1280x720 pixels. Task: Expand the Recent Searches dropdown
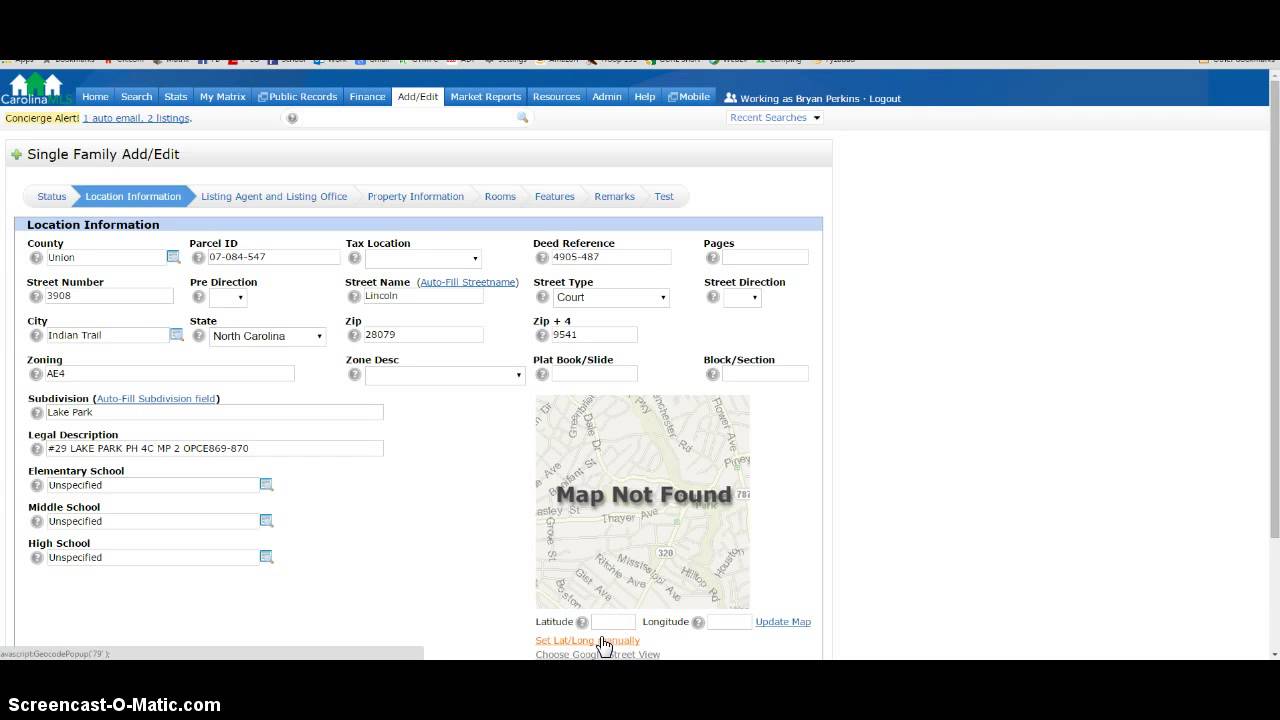pyautogui.click(x=775, y=118)
